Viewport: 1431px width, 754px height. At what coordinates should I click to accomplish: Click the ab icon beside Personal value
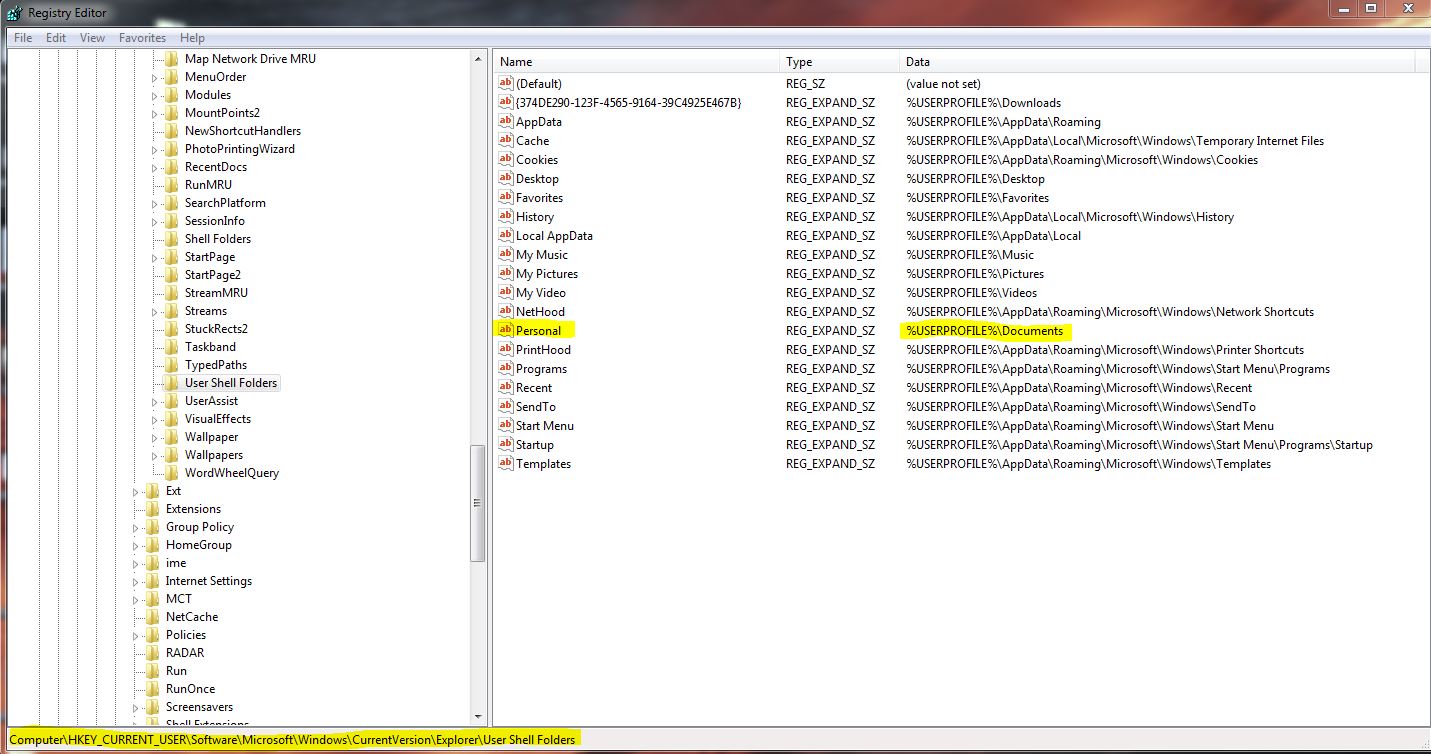point(505,330)
